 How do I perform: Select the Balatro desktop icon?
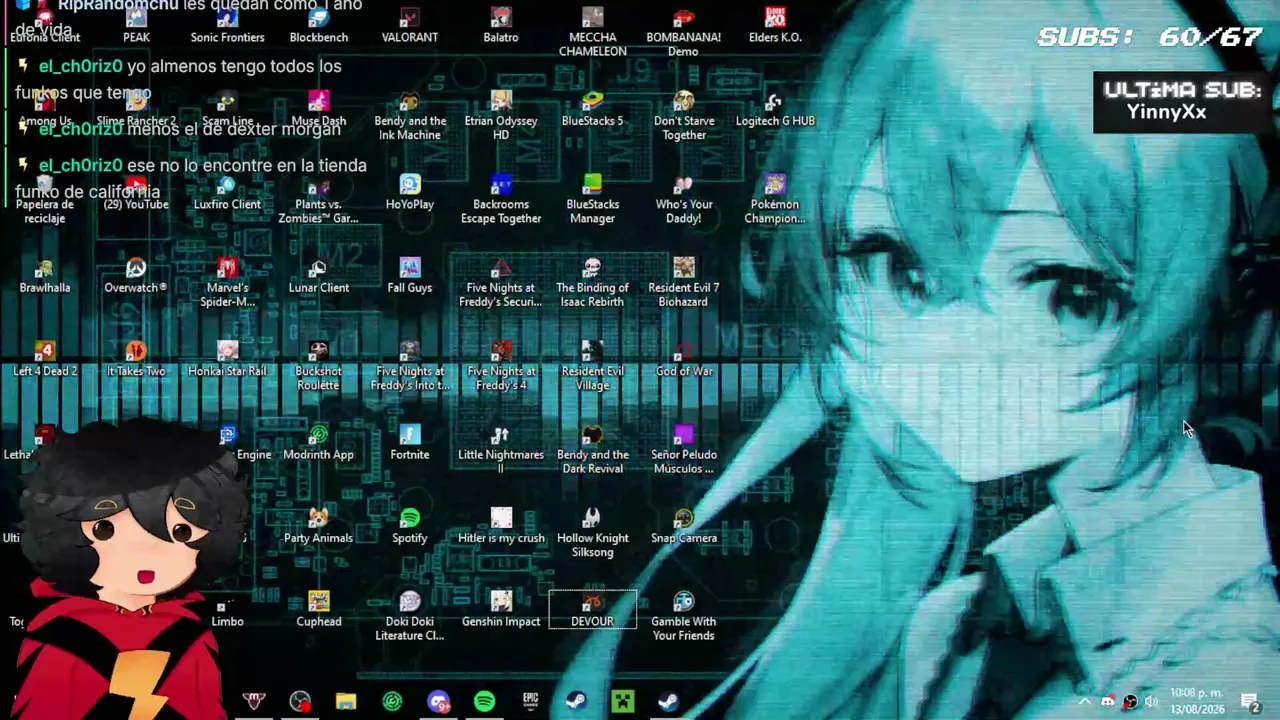501,26
